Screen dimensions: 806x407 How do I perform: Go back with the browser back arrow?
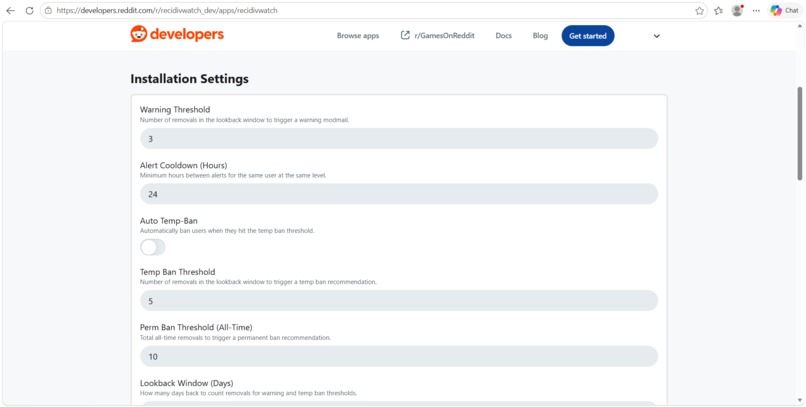tap(10, 10)
